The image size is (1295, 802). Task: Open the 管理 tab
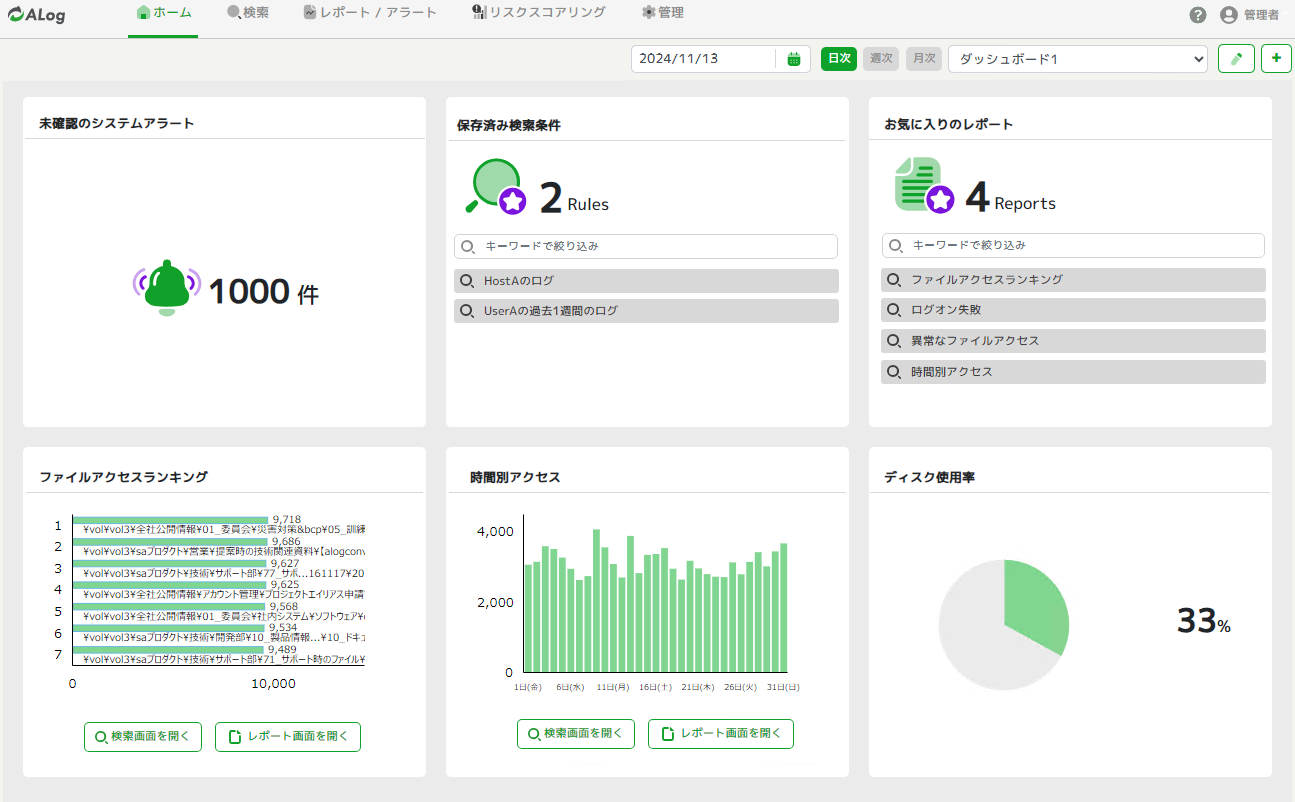coord(663,13)
